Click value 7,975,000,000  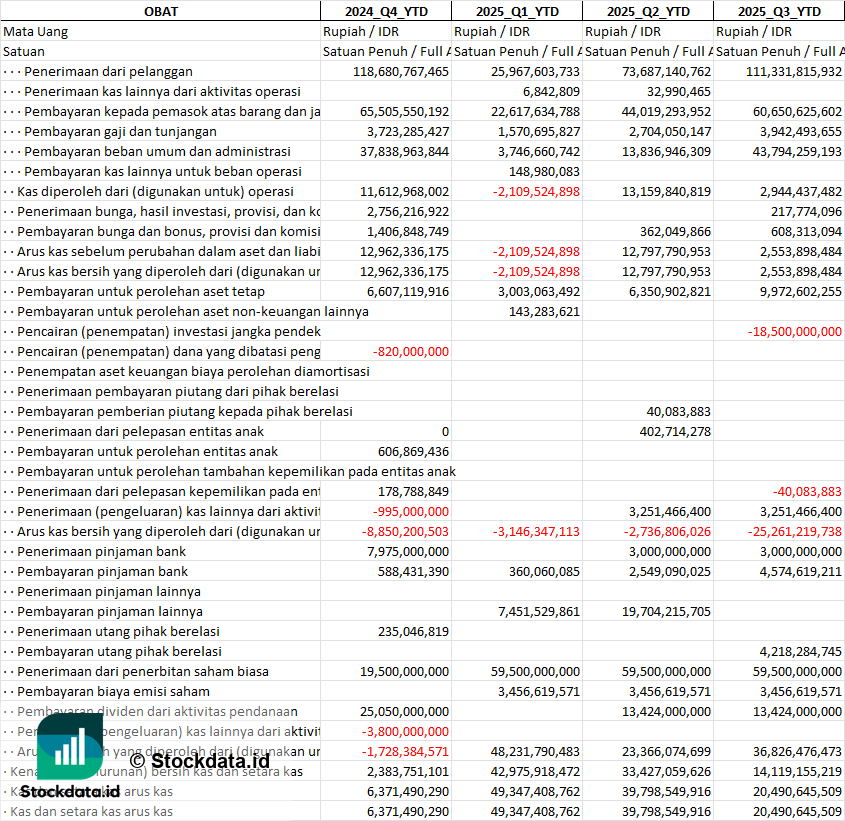(407, 550)
